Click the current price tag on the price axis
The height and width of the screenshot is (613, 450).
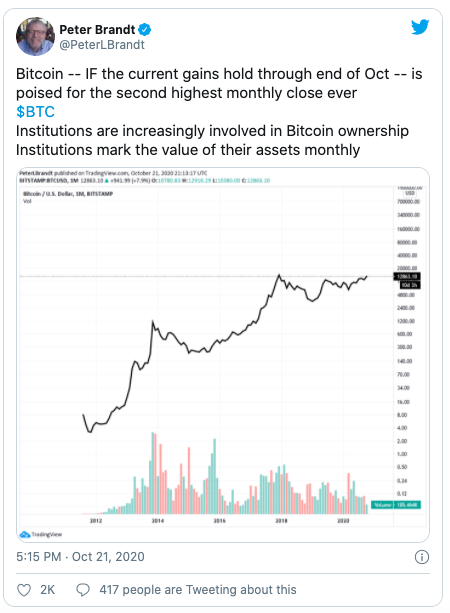(x=408, y=276)
